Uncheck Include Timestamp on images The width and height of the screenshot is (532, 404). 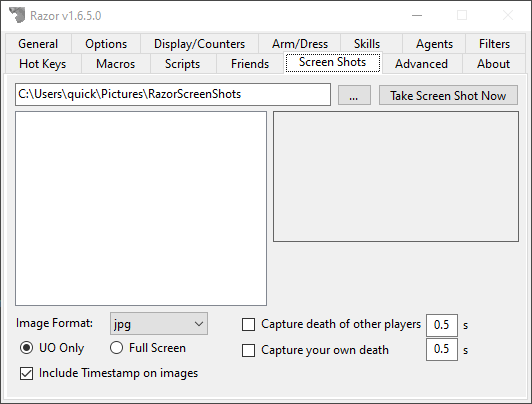pos(26,373)
